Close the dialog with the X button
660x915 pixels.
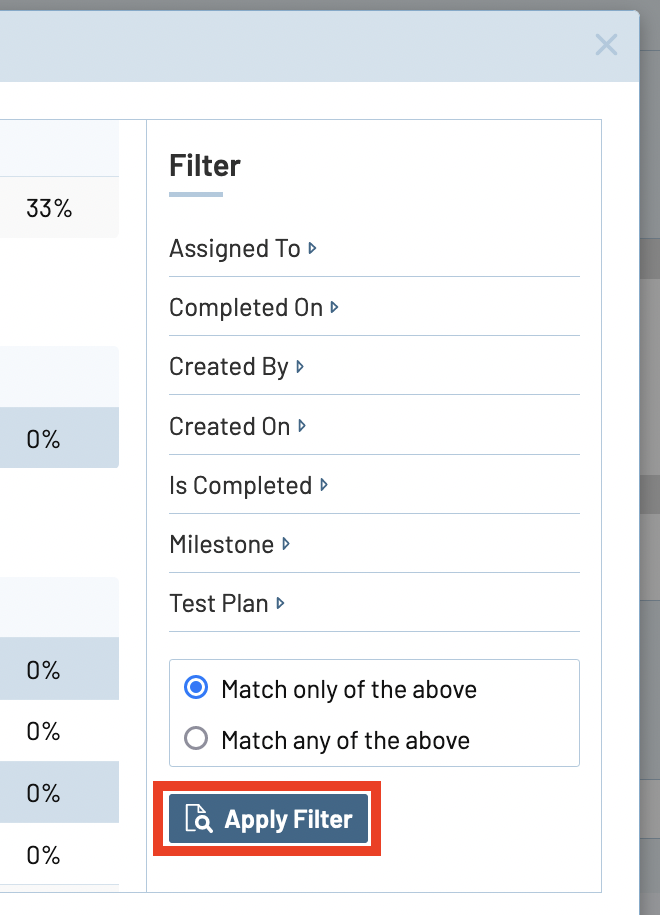[606, 44]
